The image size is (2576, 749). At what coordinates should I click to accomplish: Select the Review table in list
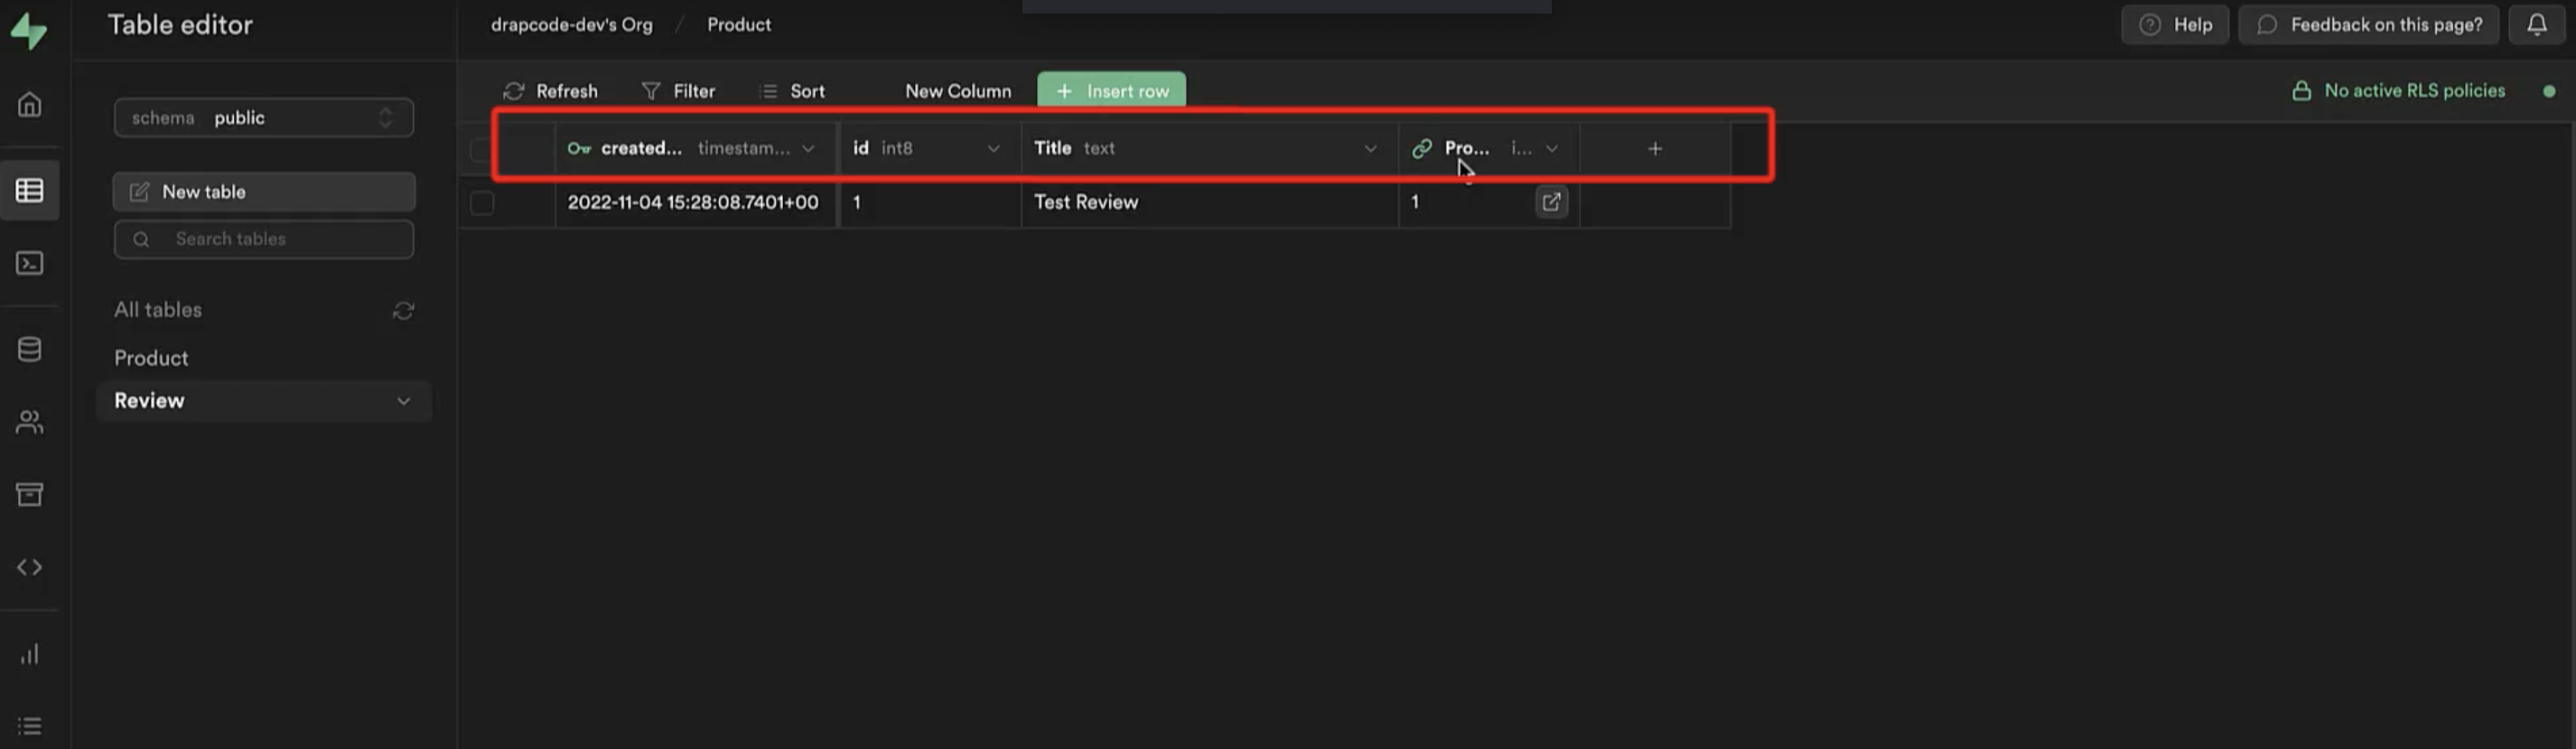(x=264, y=401)
